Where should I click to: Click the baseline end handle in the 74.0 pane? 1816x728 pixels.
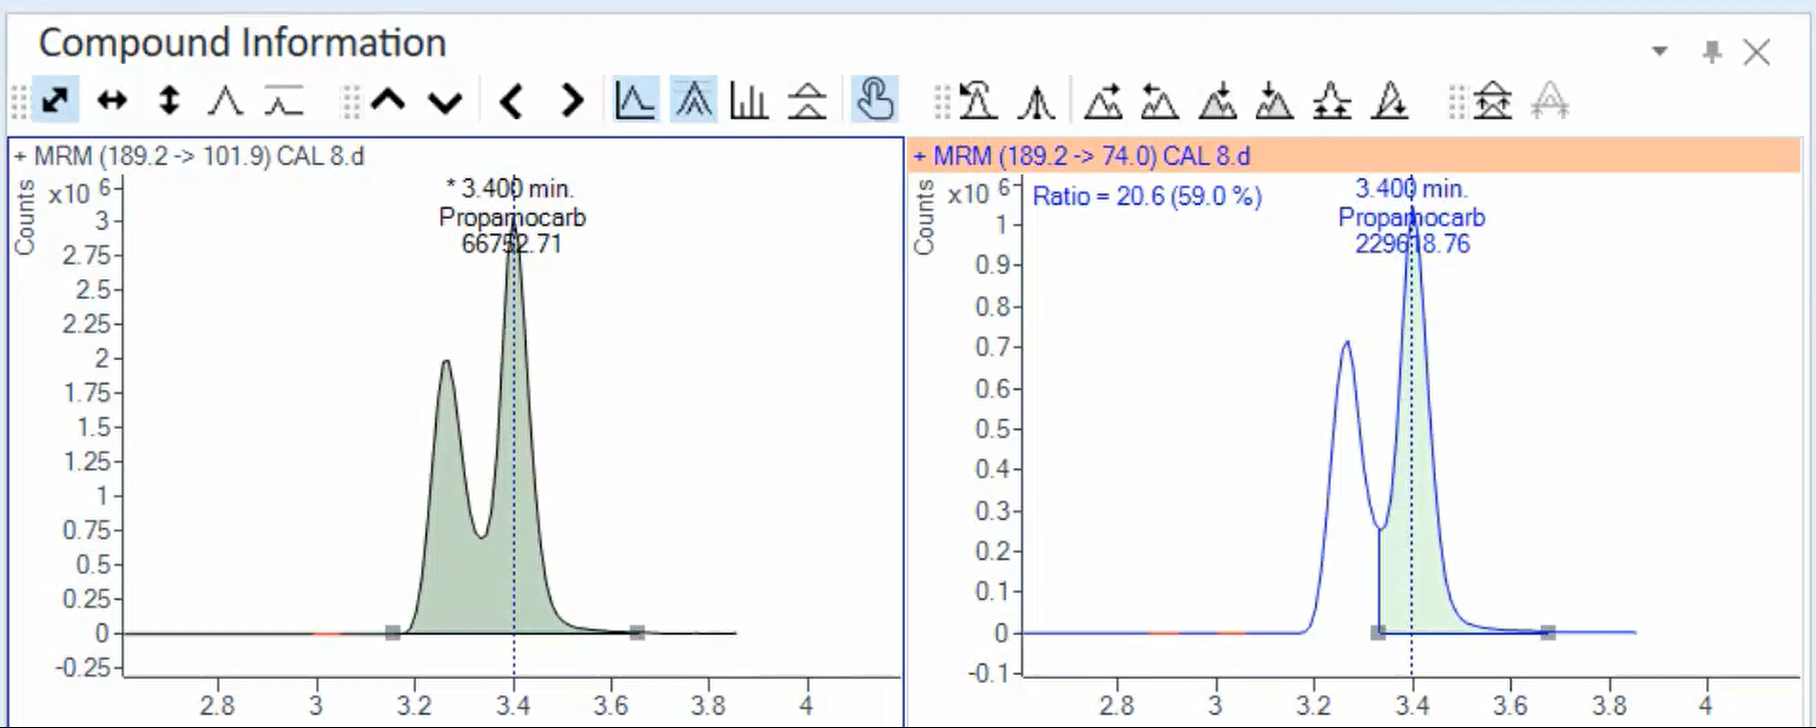click(x=1548, y=632)
